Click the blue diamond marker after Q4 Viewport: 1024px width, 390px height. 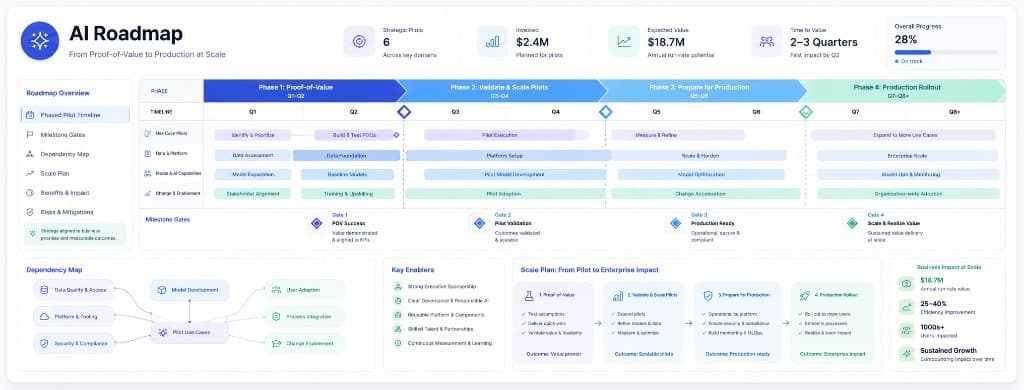pos(605,112)
